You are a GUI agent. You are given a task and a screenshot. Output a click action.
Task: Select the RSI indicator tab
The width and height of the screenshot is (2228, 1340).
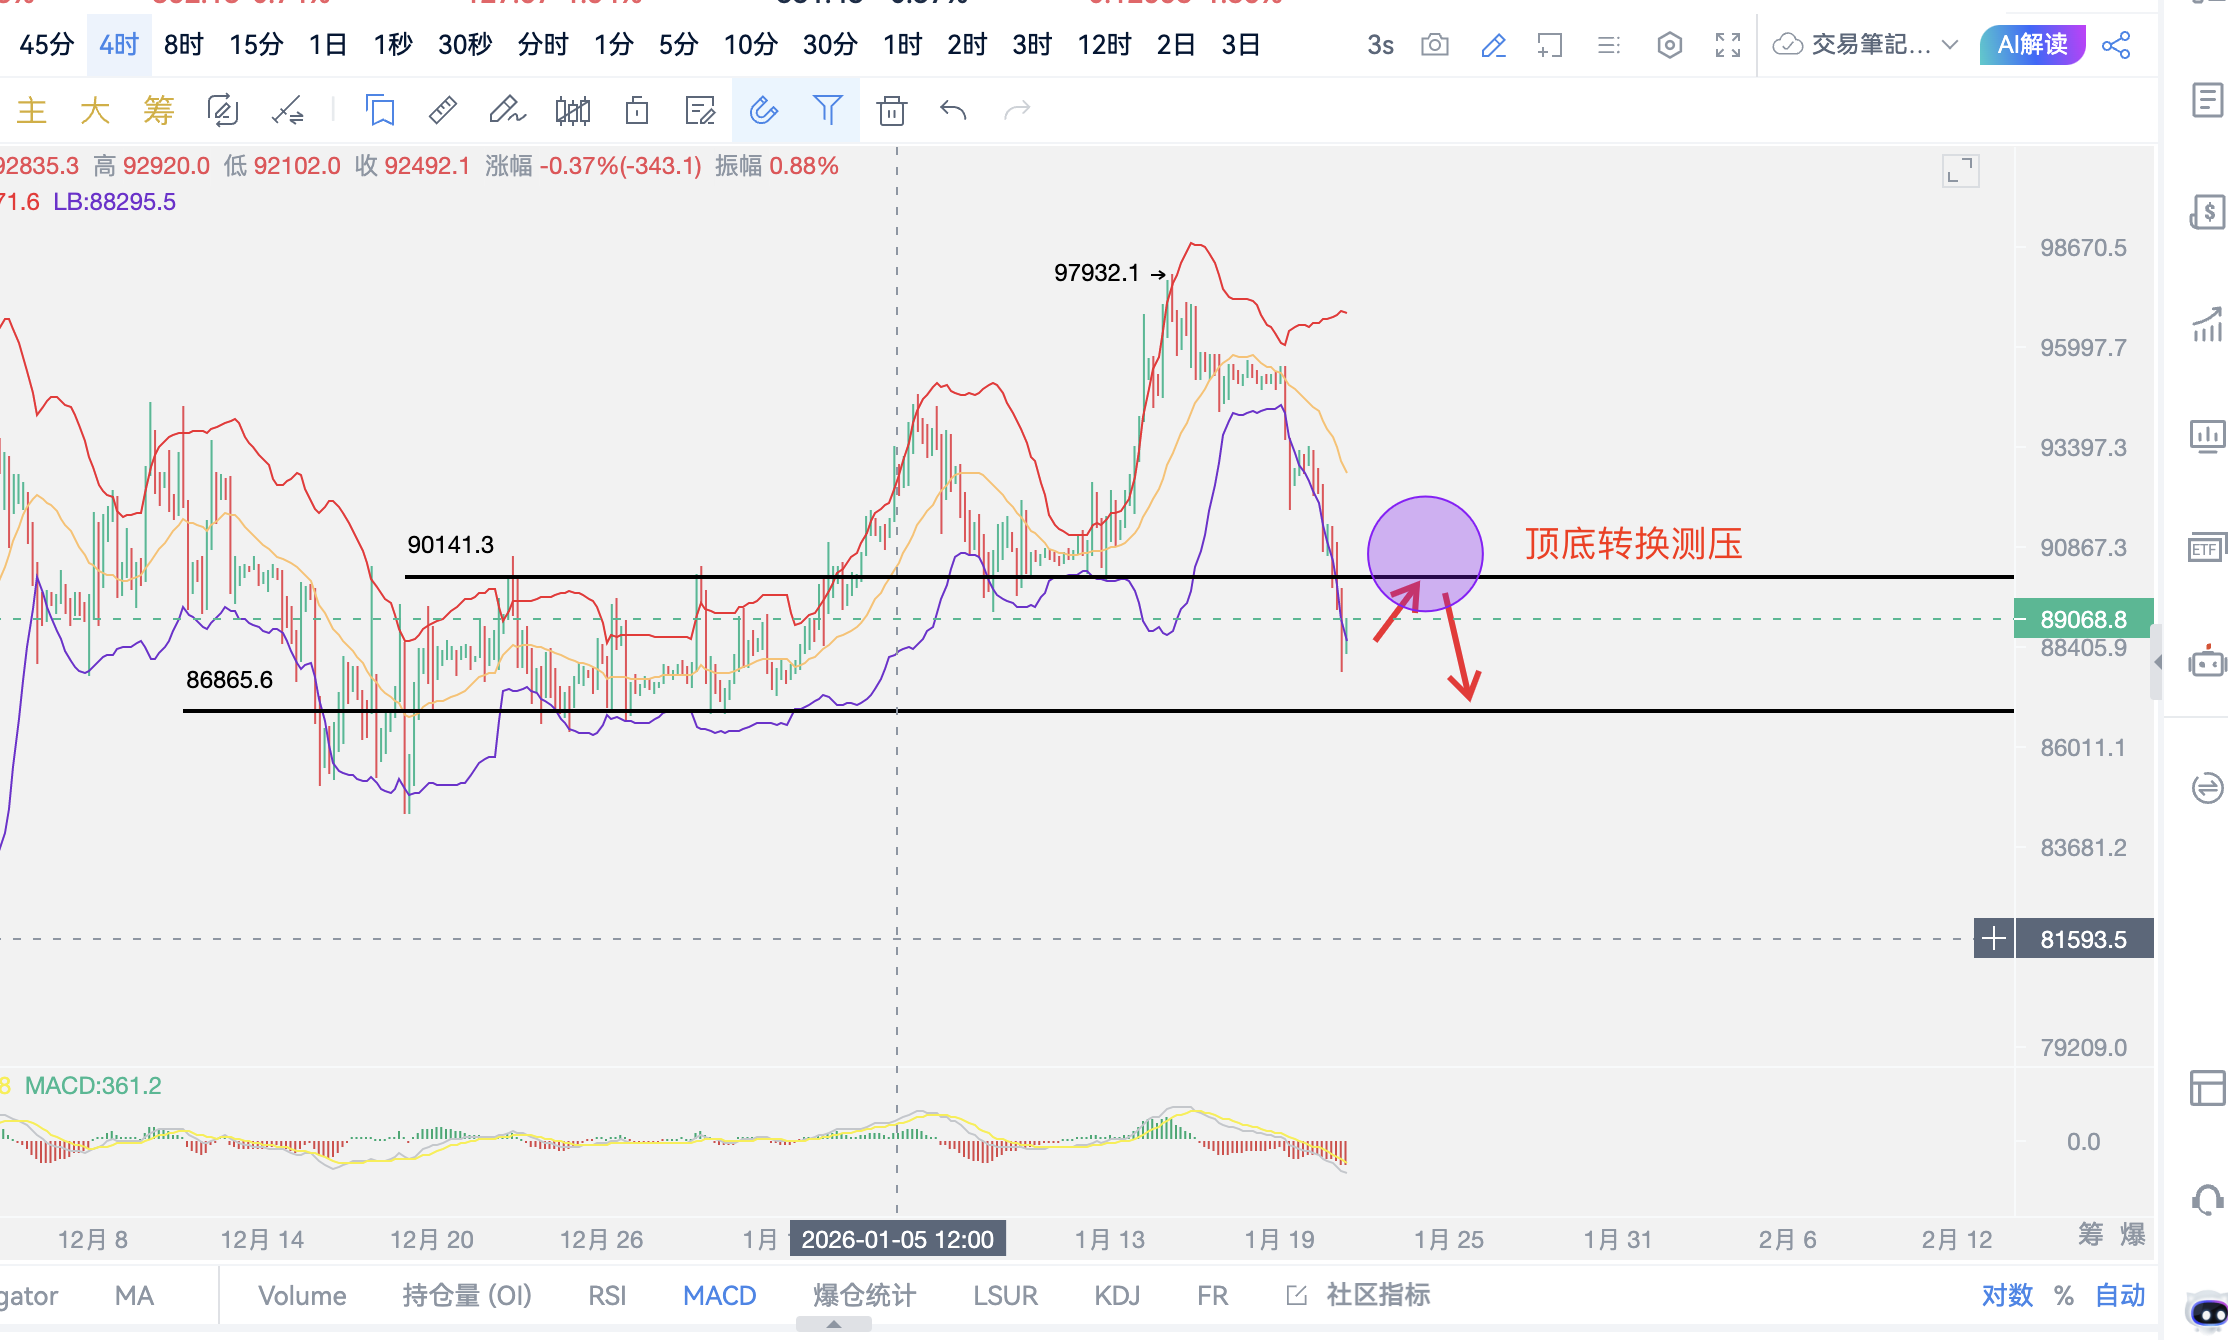607,1296
